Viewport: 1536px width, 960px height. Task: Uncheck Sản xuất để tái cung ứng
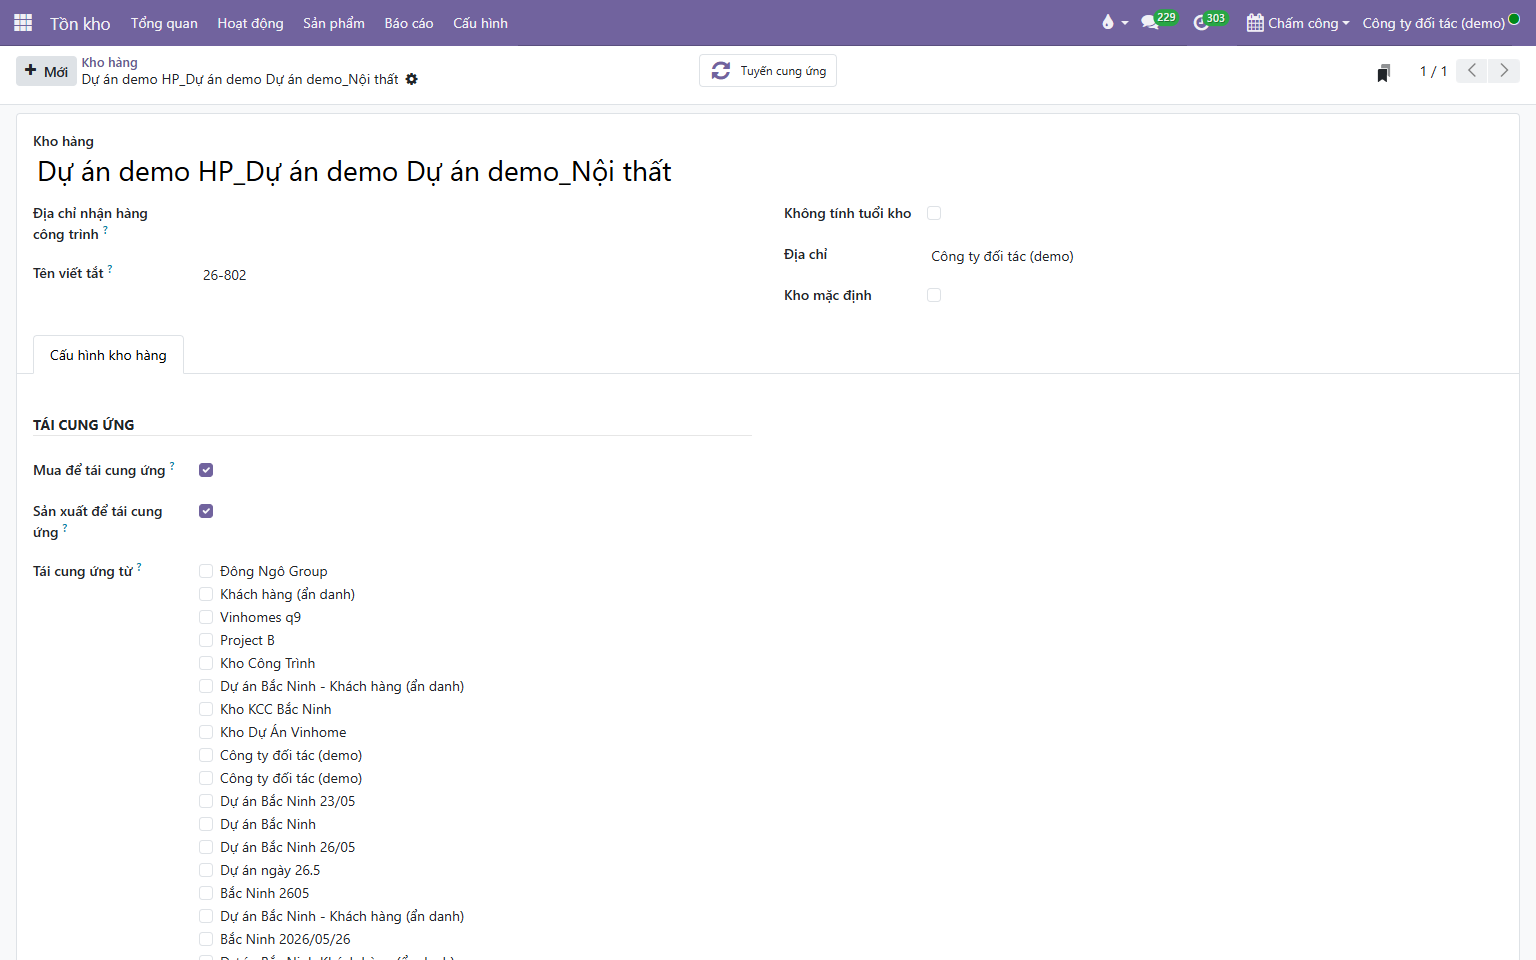[x=206, y=511]
